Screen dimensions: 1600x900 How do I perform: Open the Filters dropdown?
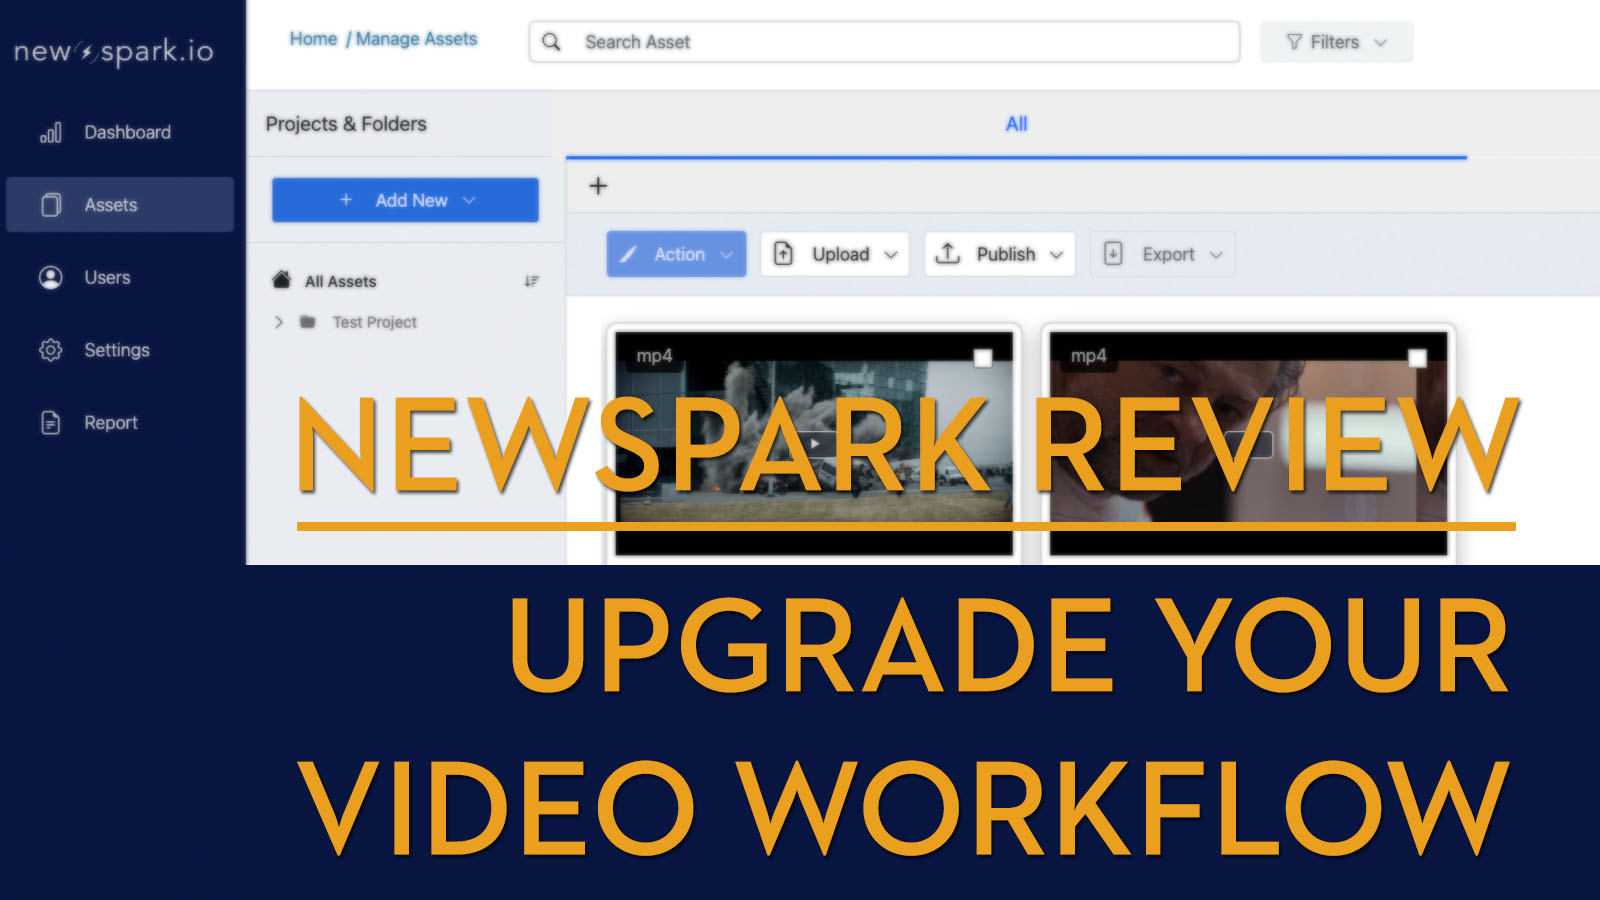1336,42
